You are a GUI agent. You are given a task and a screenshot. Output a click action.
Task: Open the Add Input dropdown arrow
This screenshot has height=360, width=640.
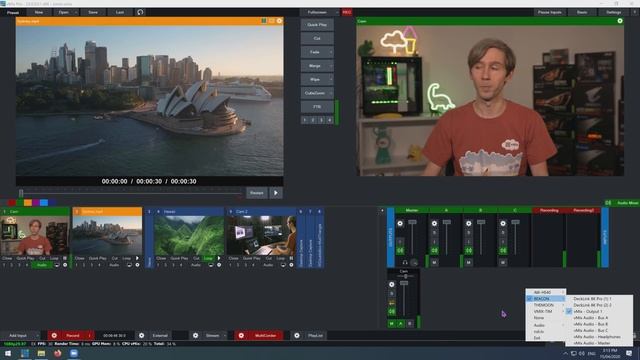[x=37, y=336]
